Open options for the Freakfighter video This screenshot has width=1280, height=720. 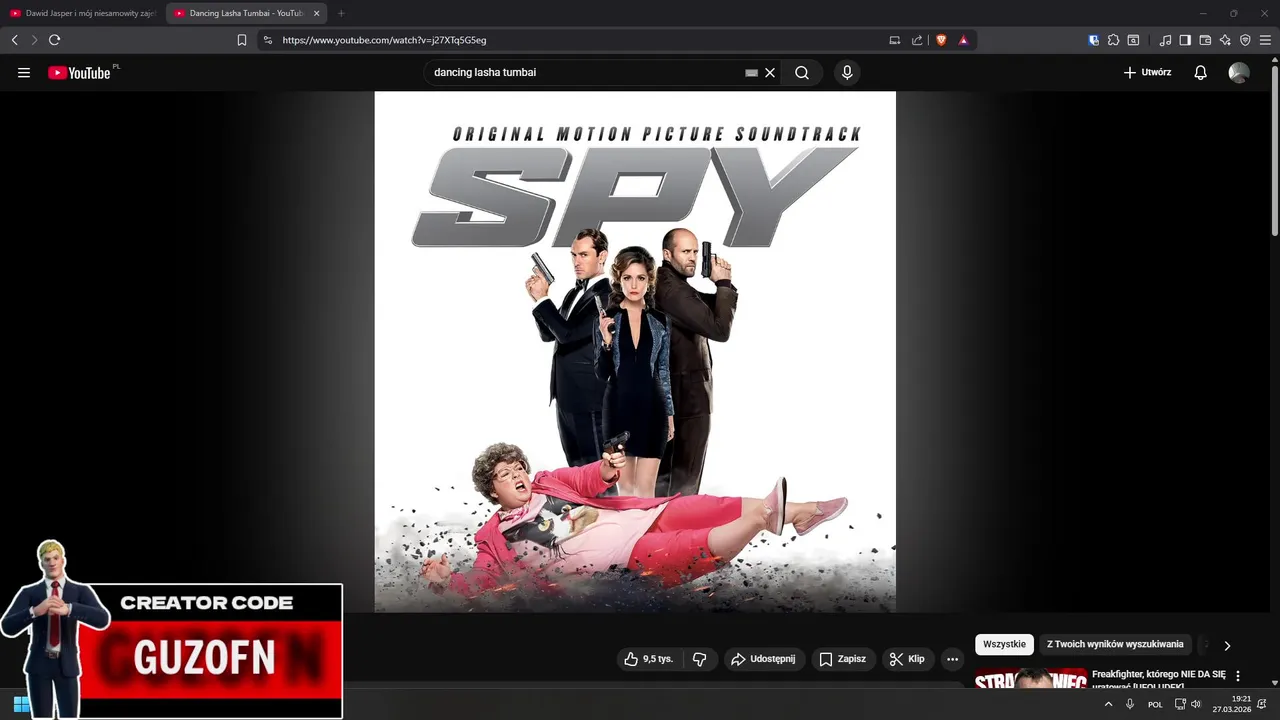[x=1238, y=676]
